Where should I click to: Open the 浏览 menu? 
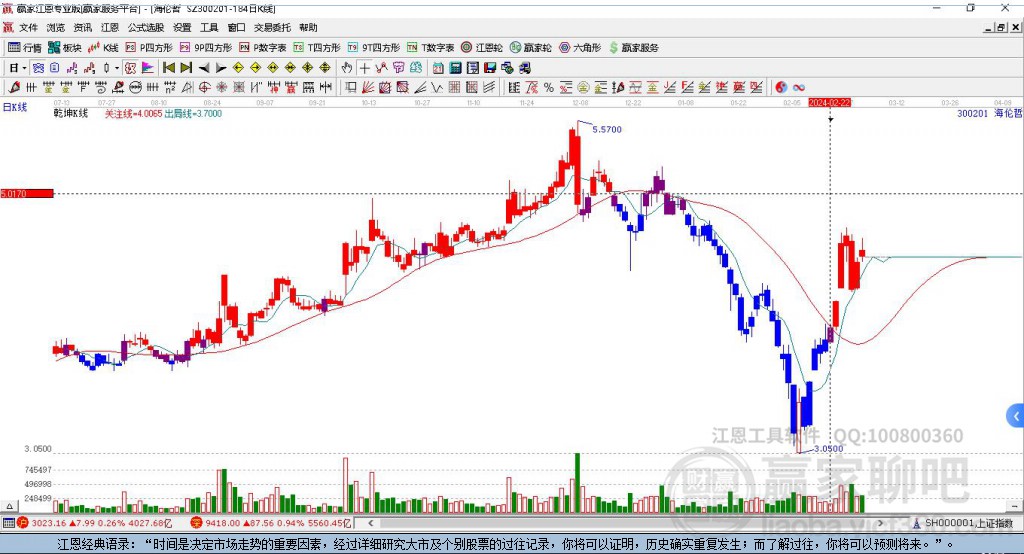pyautogui.click(x=56, y=27)
